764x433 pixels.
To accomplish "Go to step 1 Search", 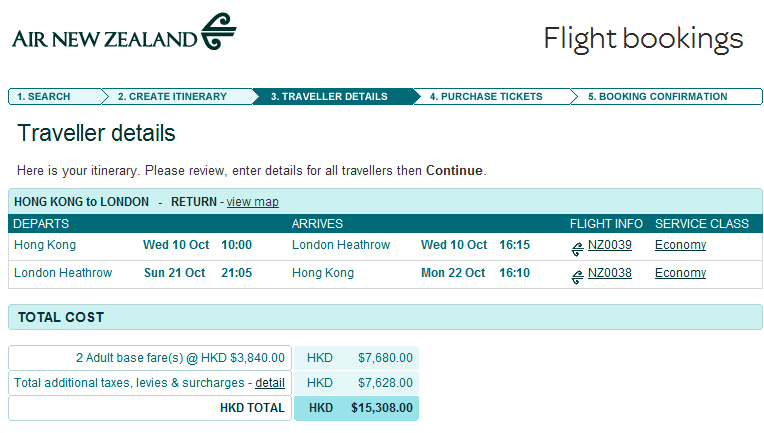I will tap(45, 97).
